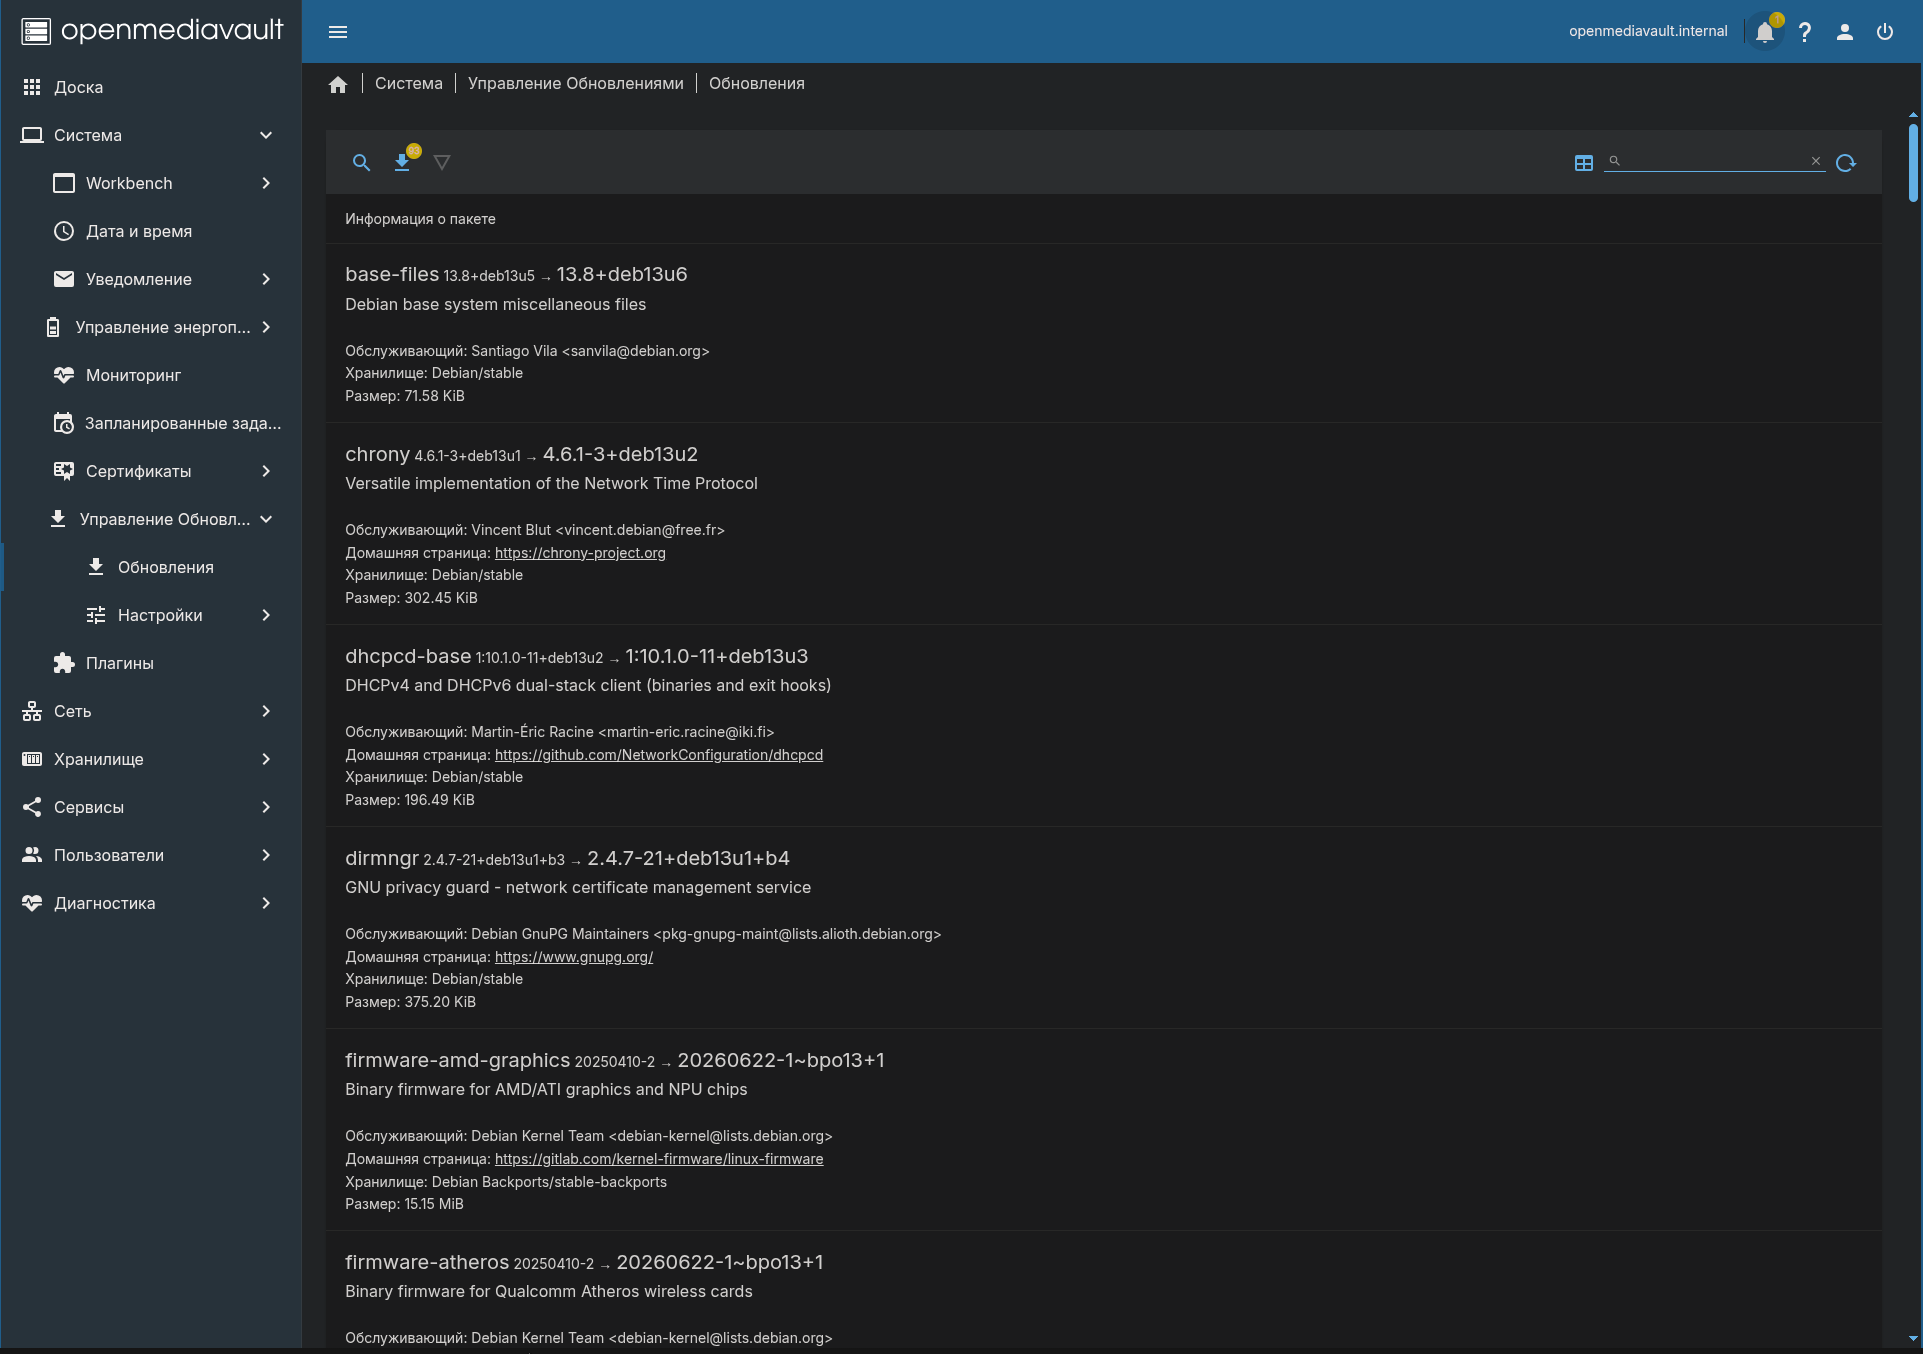Expand the Сеть section chevron
This screenshot has width=1923, height=1354.
point(266,711)
